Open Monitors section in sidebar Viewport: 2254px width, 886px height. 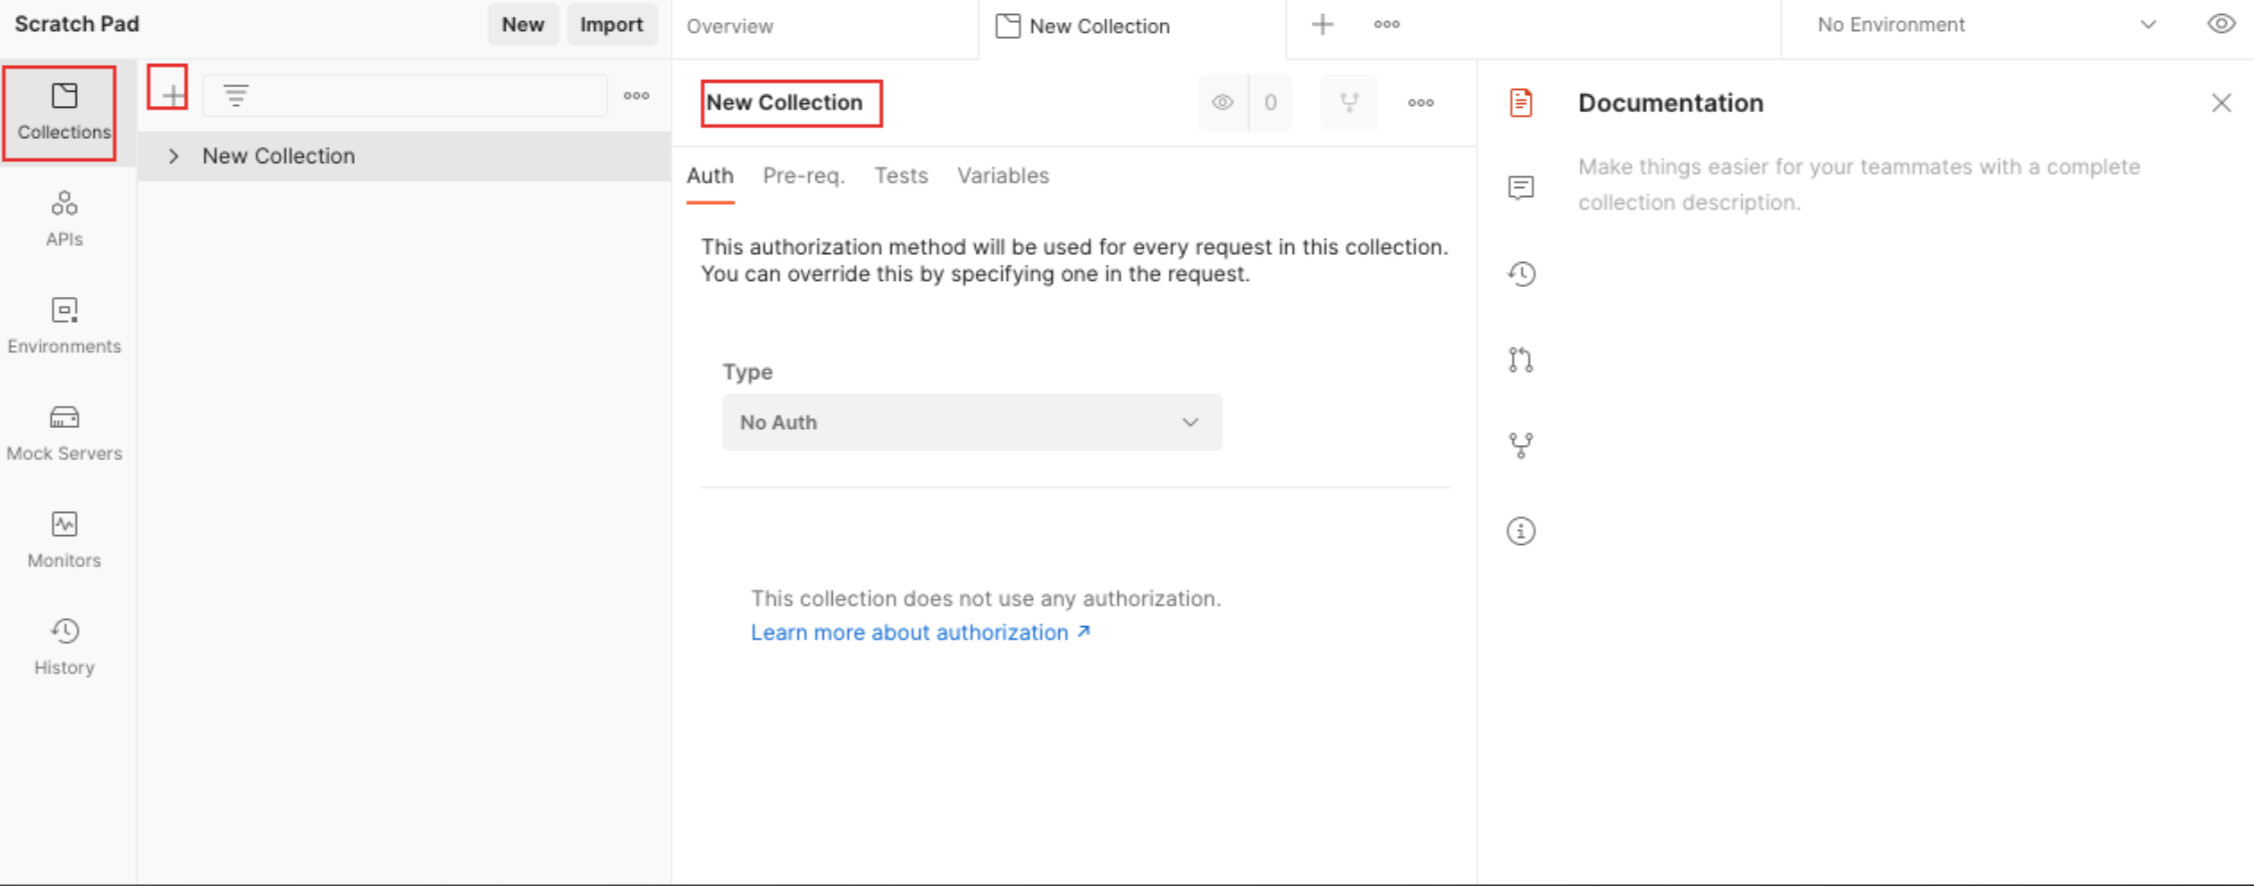(64, 539)
